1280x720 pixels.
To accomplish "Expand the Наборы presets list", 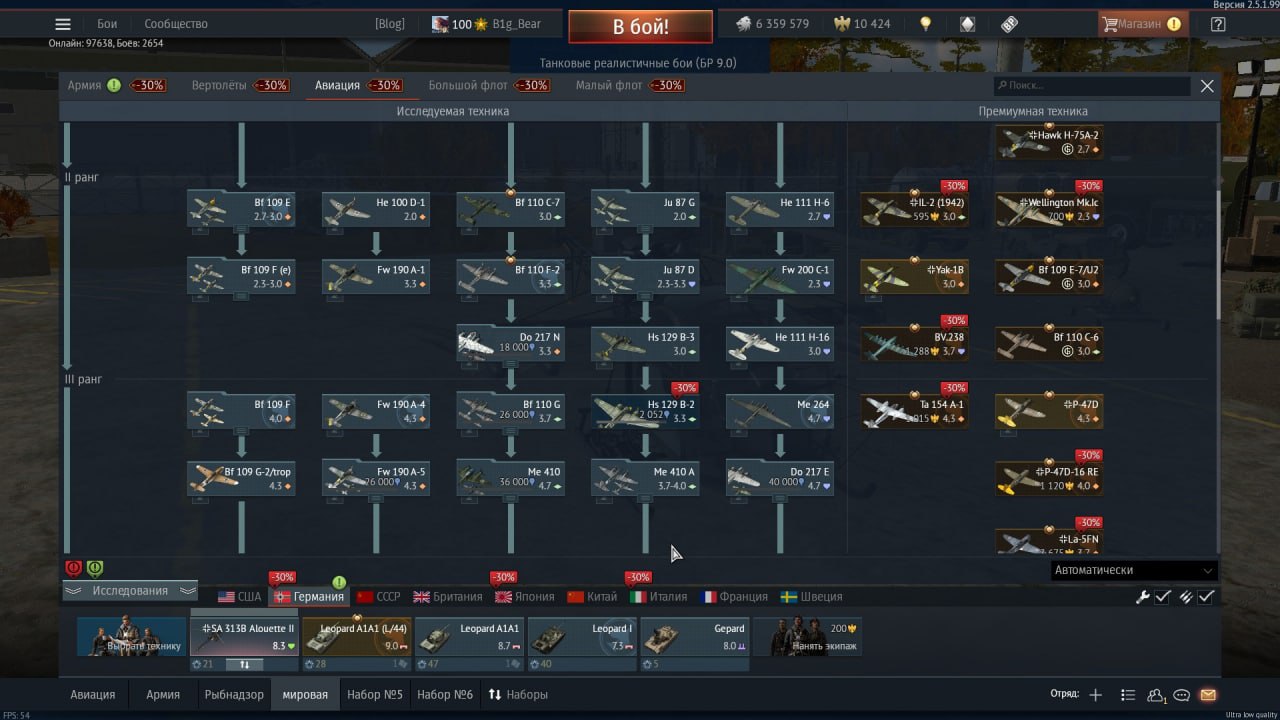I will click(518, 695).
